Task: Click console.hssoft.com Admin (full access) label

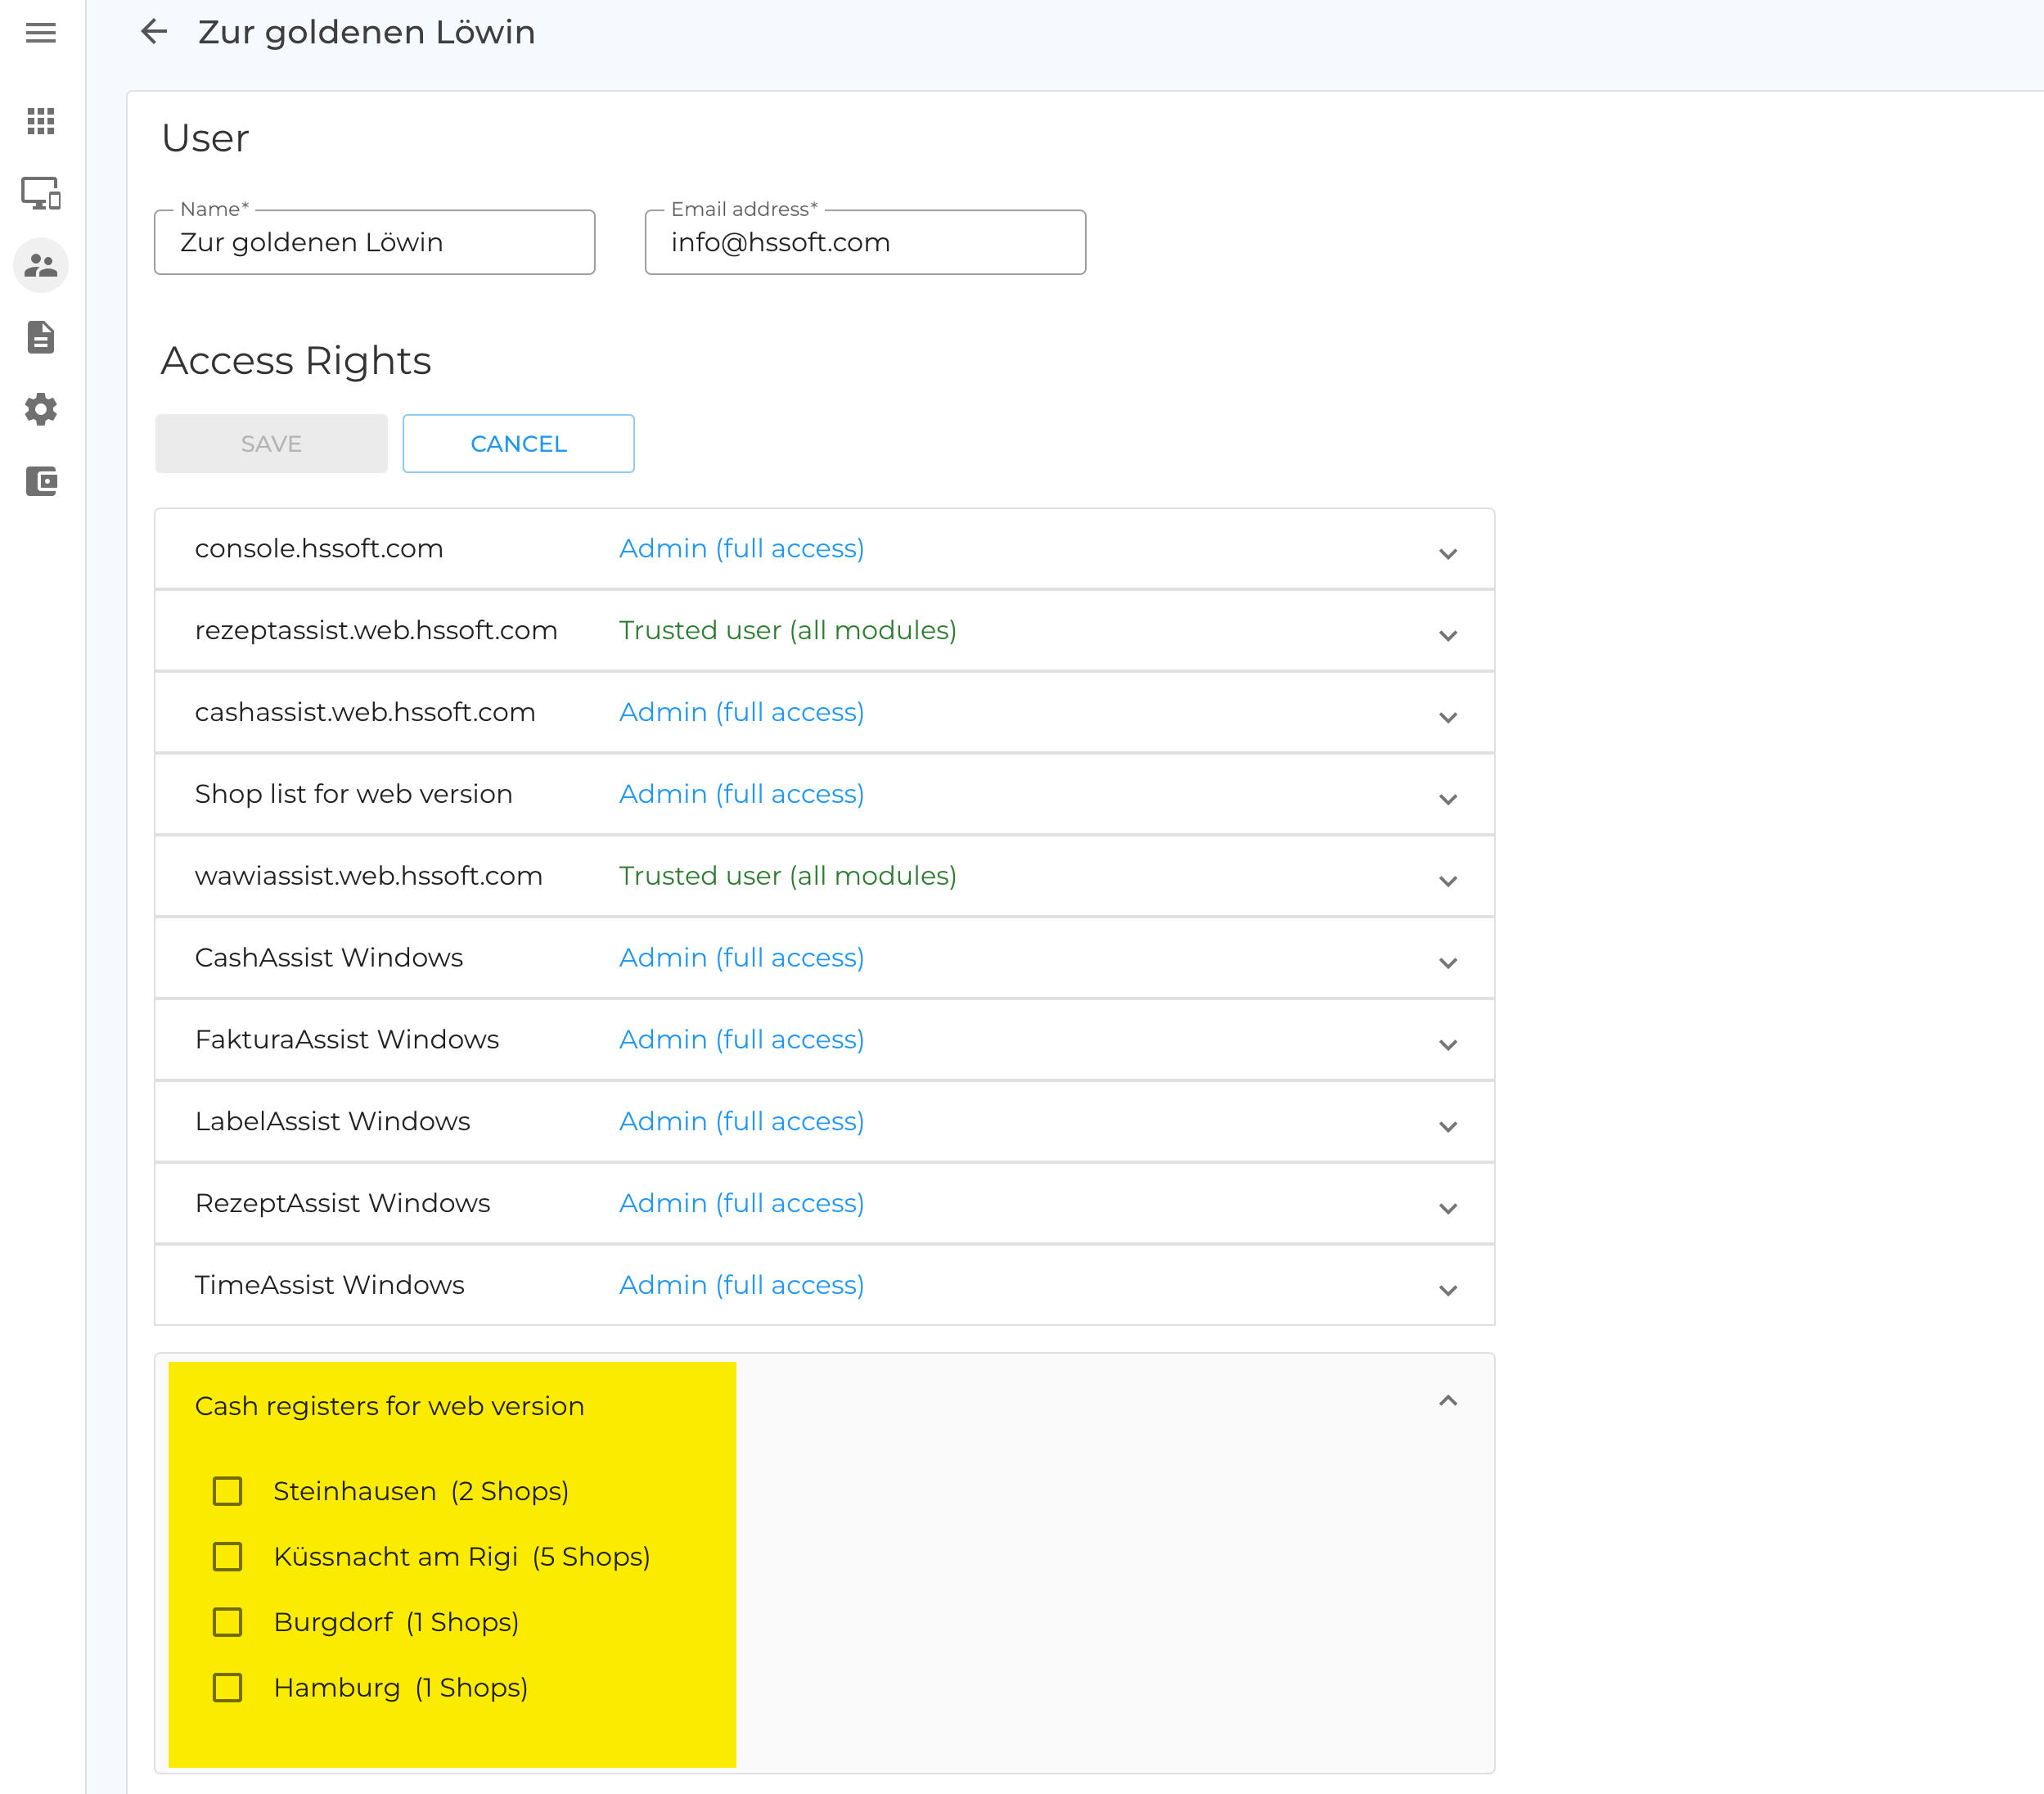Action: point(741,549)
